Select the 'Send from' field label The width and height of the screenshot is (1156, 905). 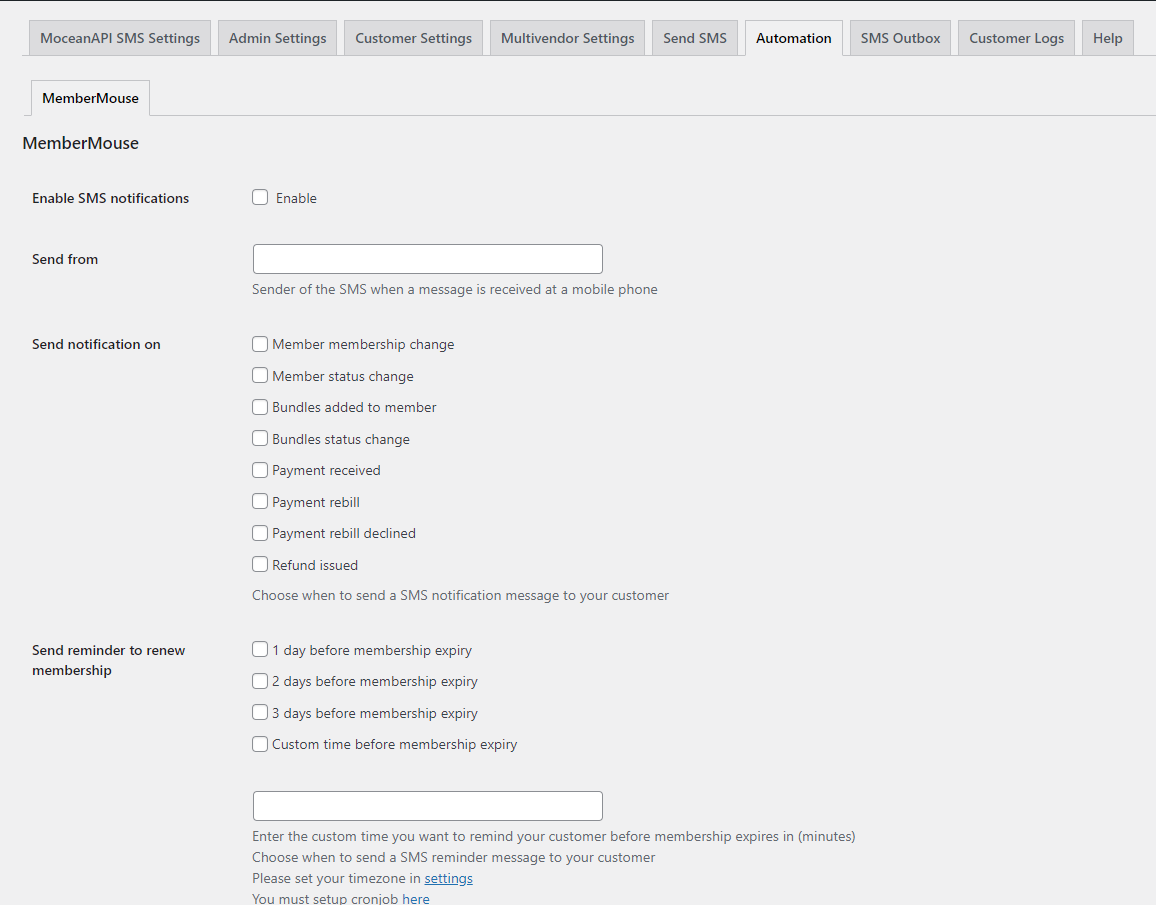coord(65,259)
